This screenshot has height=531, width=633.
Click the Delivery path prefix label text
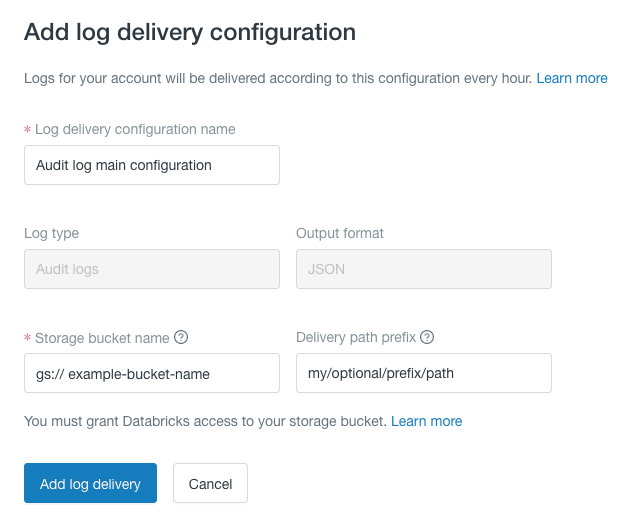point(356,338)
